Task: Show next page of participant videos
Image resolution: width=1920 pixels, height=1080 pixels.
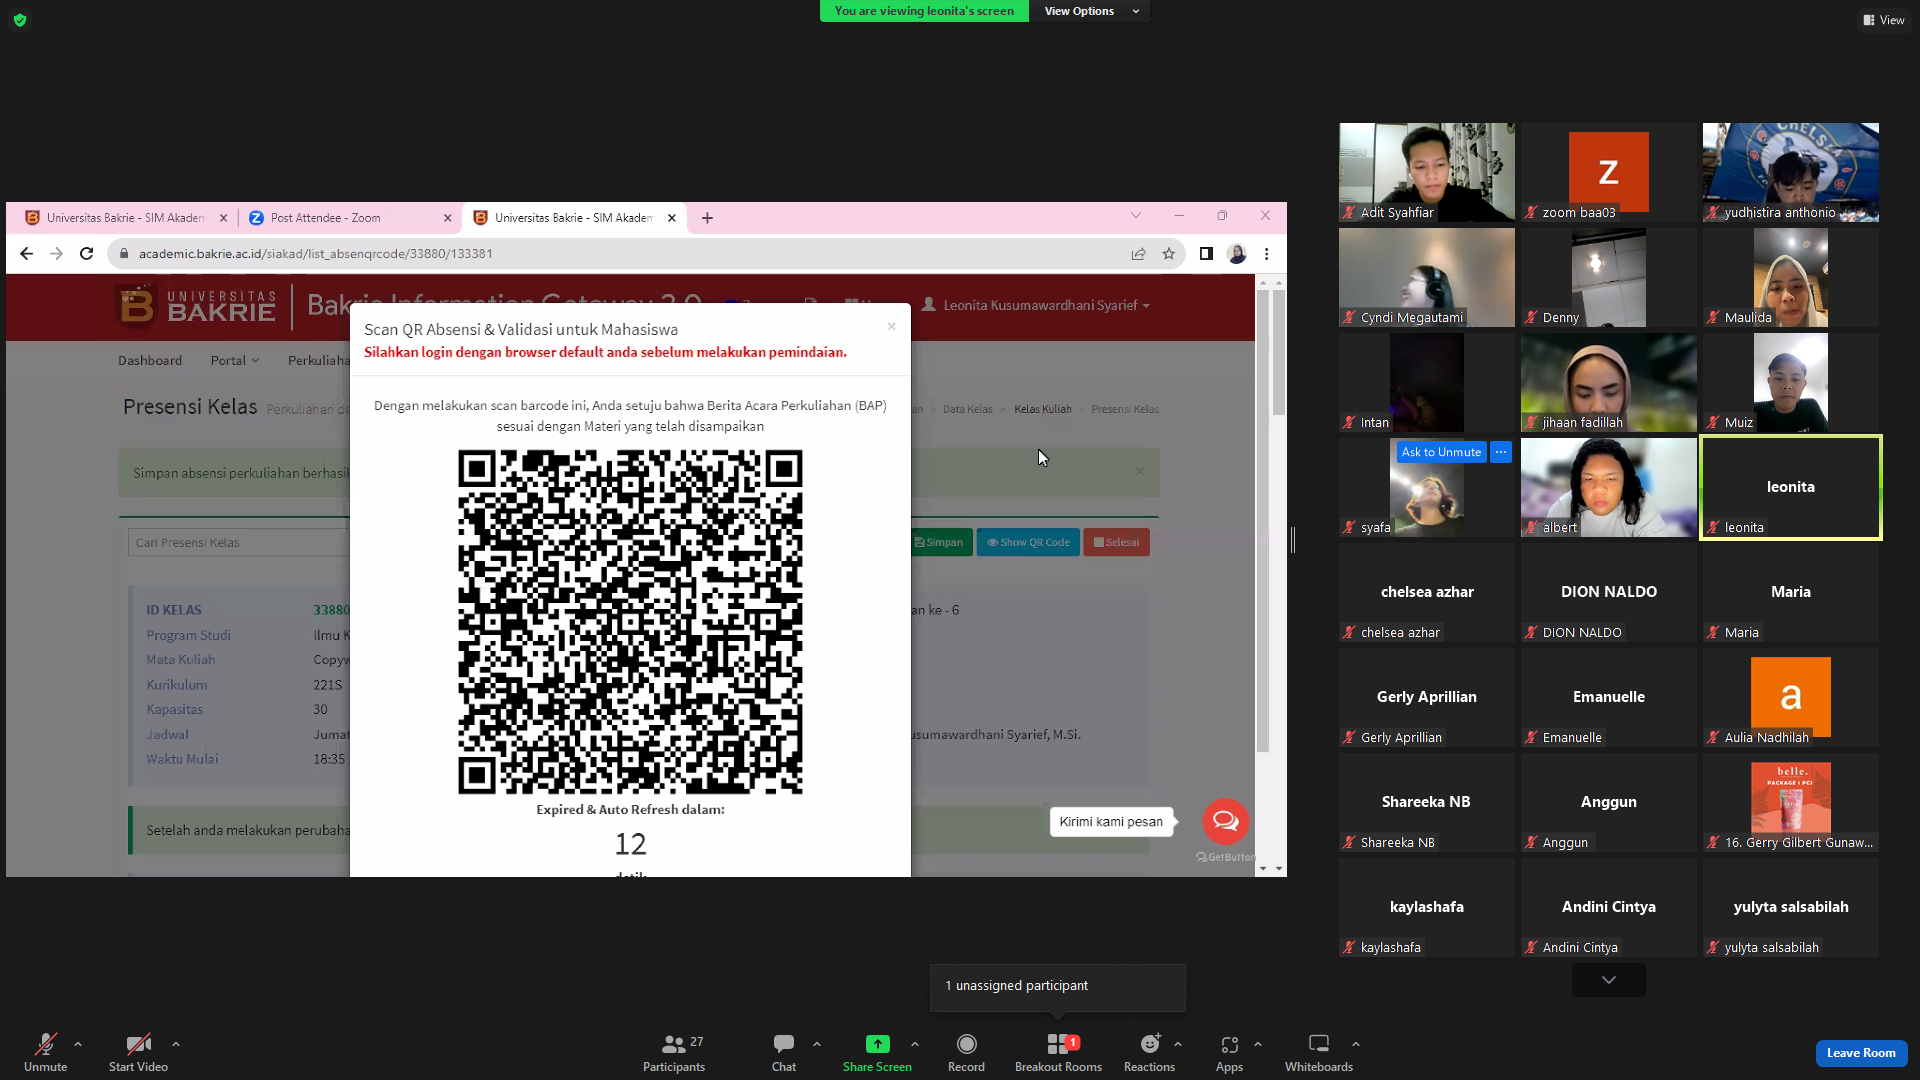Action: tap(1609, 980)
